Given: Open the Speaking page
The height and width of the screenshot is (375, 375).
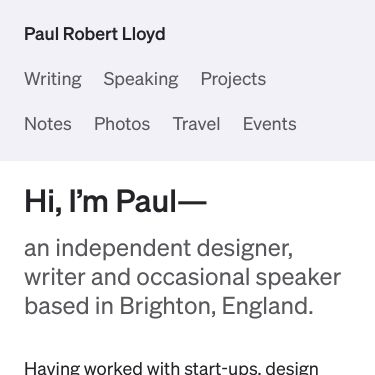Looking at the screenshot, I should point(141,79).
